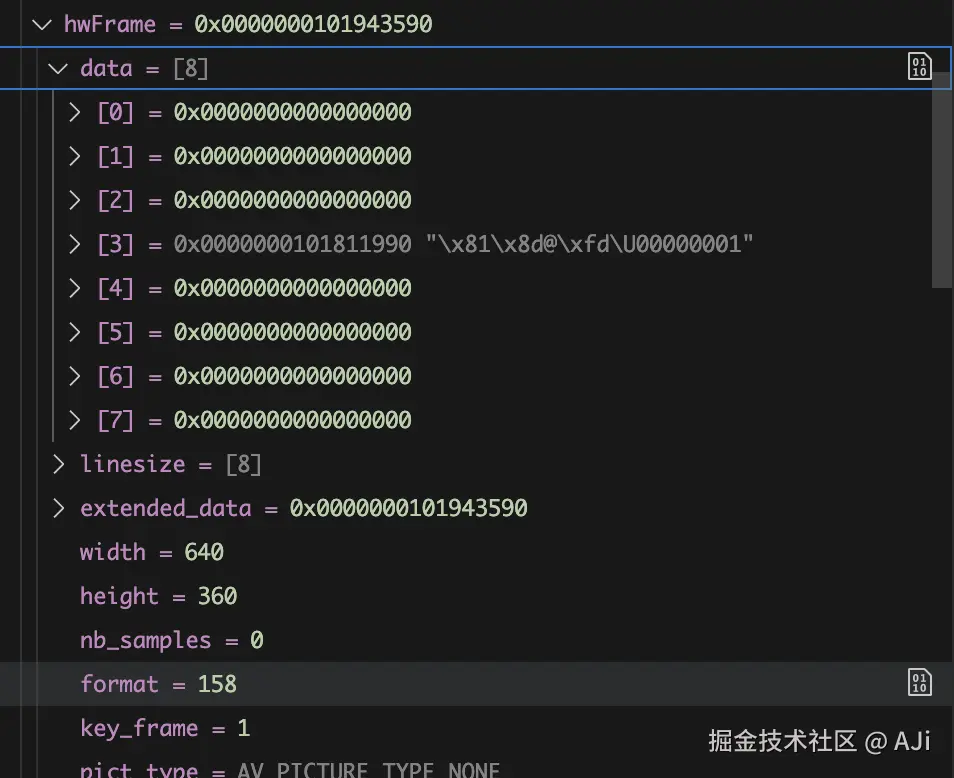Expand the extended_data pointer
The width and height of the screenshot is (954, 778).
point(58,508)
